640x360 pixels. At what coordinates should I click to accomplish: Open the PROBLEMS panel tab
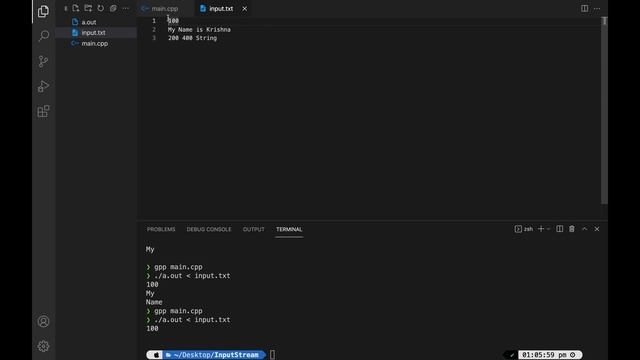click(161, 229)
